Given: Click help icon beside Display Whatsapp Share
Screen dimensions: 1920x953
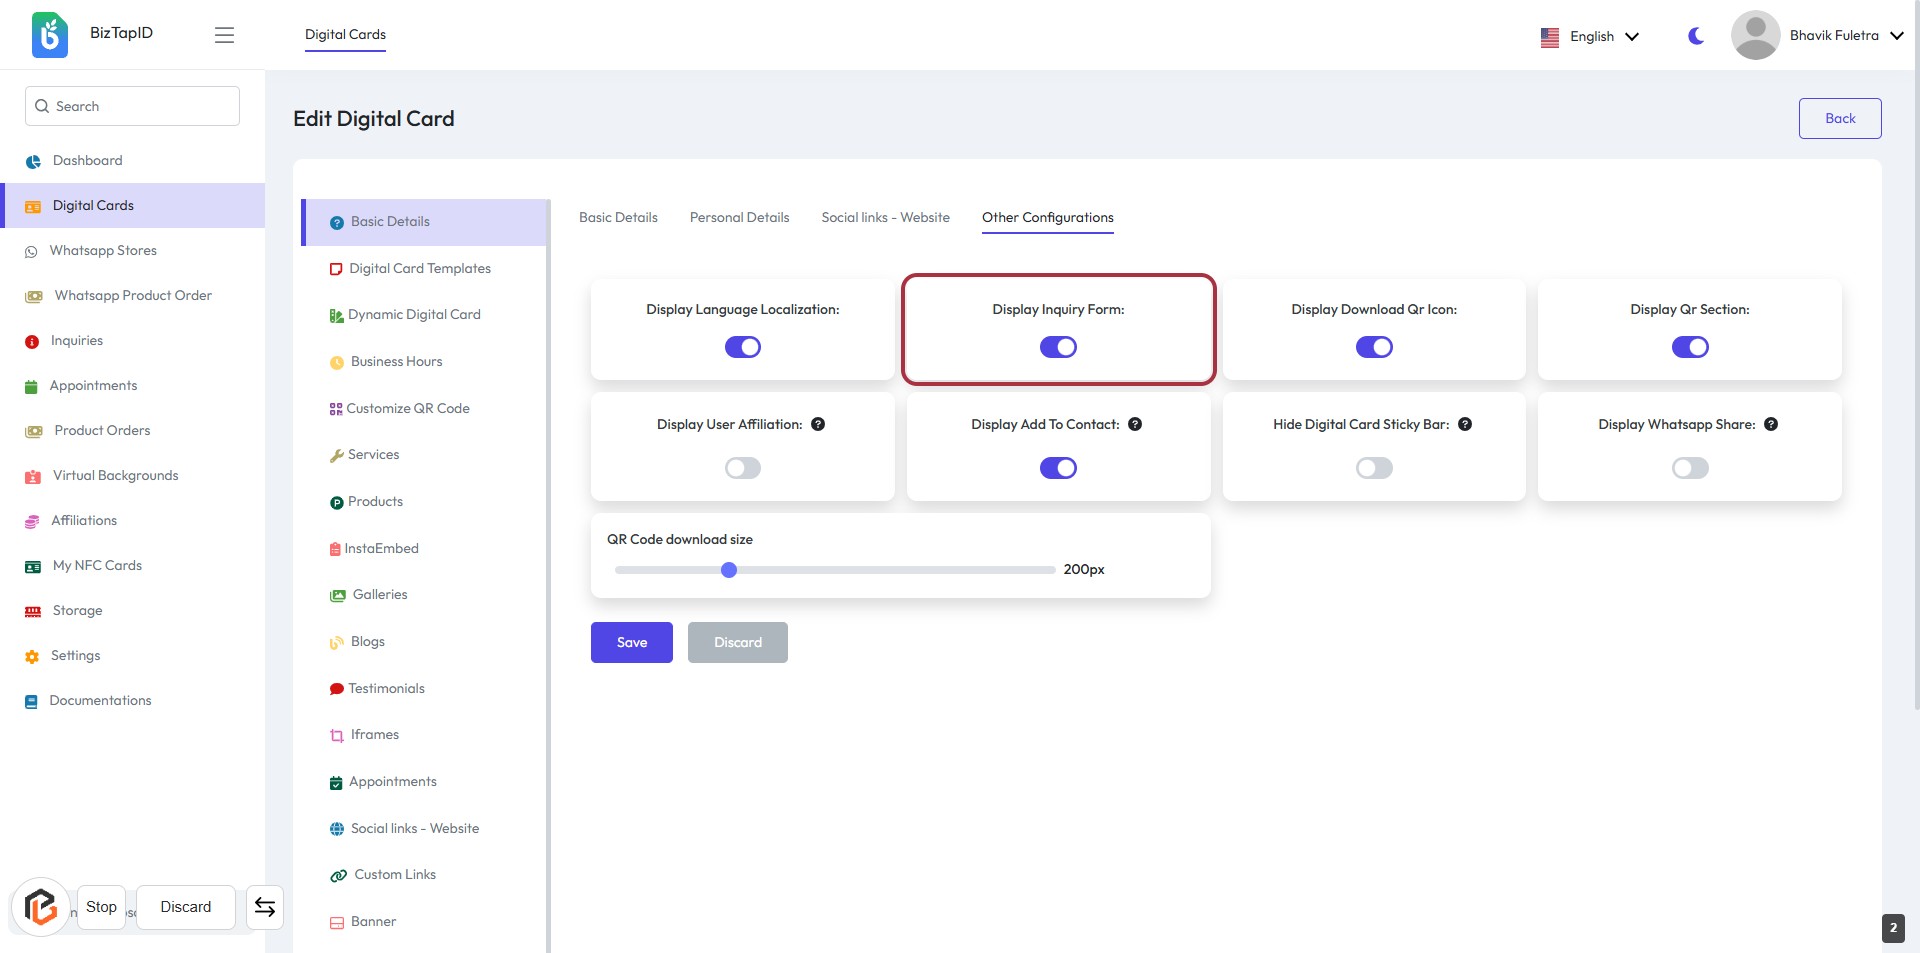Looking at the screenshot, I should click(x=1771, y=424).
